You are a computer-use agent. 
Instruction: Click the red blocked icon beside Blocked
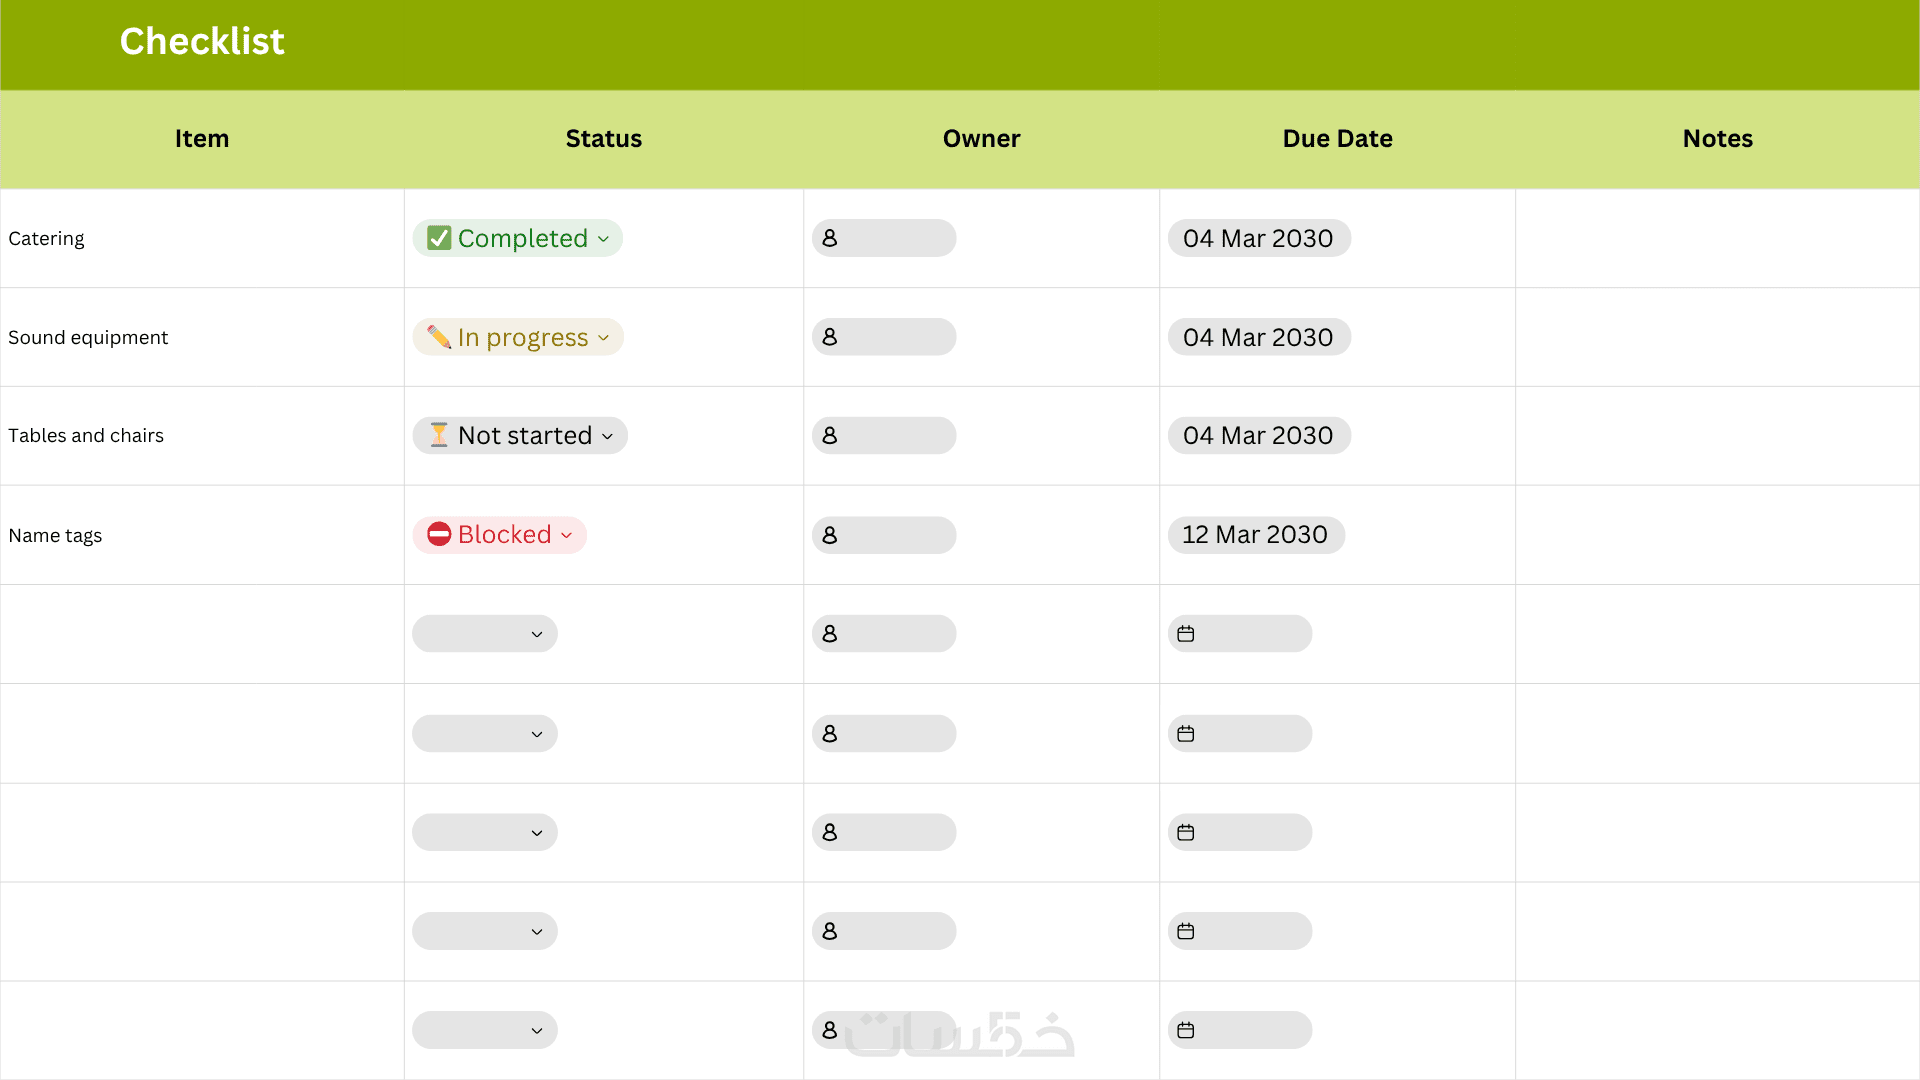[439, 534]
